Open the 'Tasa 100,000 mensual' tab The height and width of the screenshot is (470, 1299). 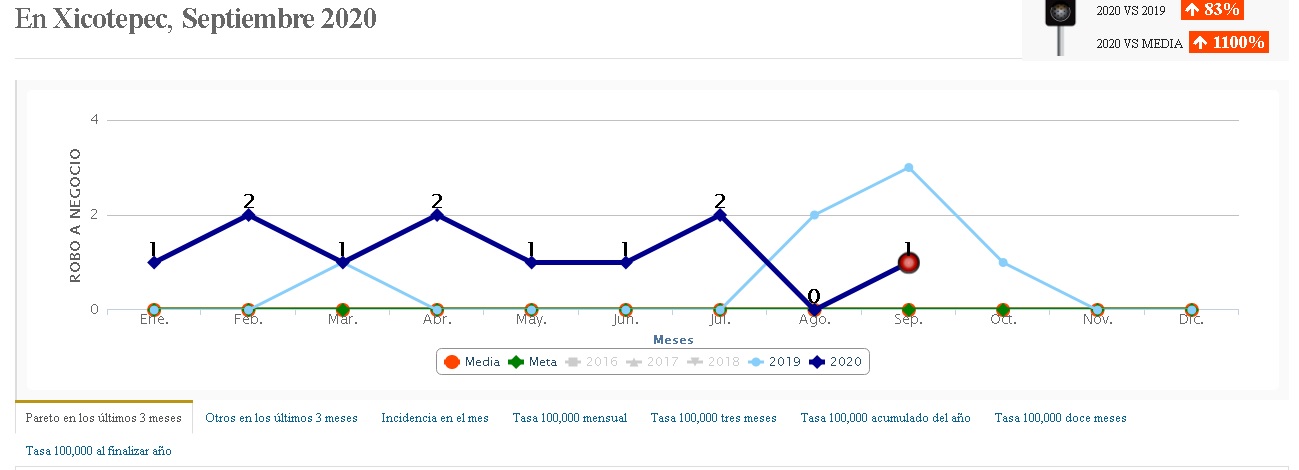pyautogui.click(x=570, y=418)
